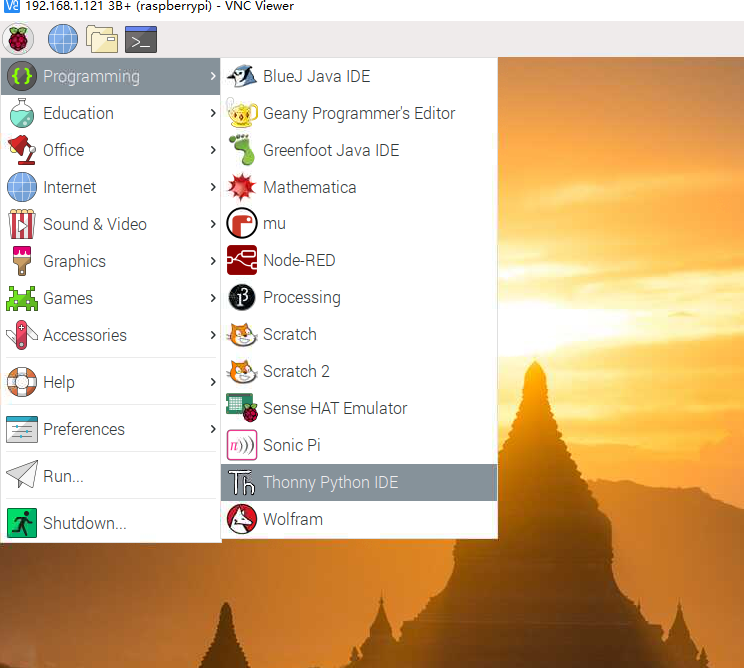Launch Mathematica from Programming submenu
744x668 pixels.
(359, 187)
